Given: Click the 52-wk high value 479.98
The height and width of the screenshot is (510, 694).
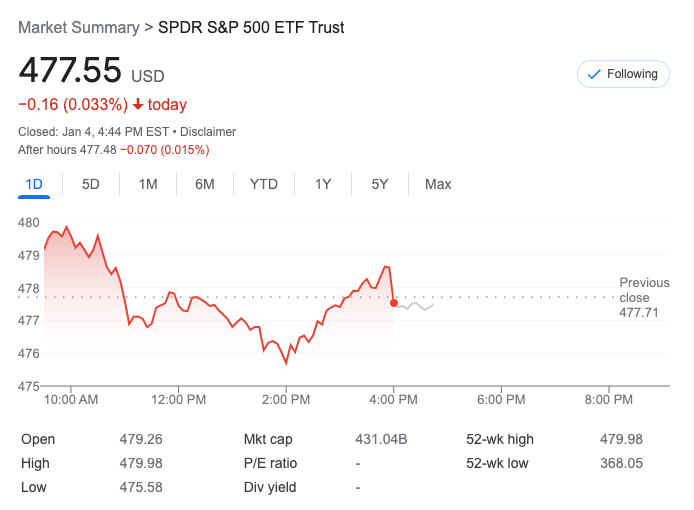Looking at the screenshot, I should click(x=621, y=439).
